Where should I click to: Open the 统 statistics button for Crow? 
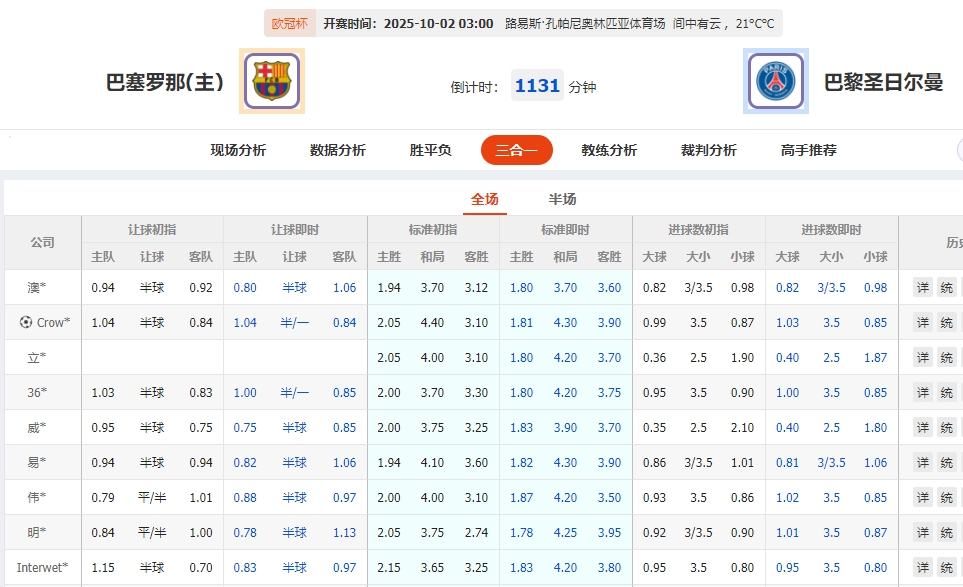click(x=946, y=322)
